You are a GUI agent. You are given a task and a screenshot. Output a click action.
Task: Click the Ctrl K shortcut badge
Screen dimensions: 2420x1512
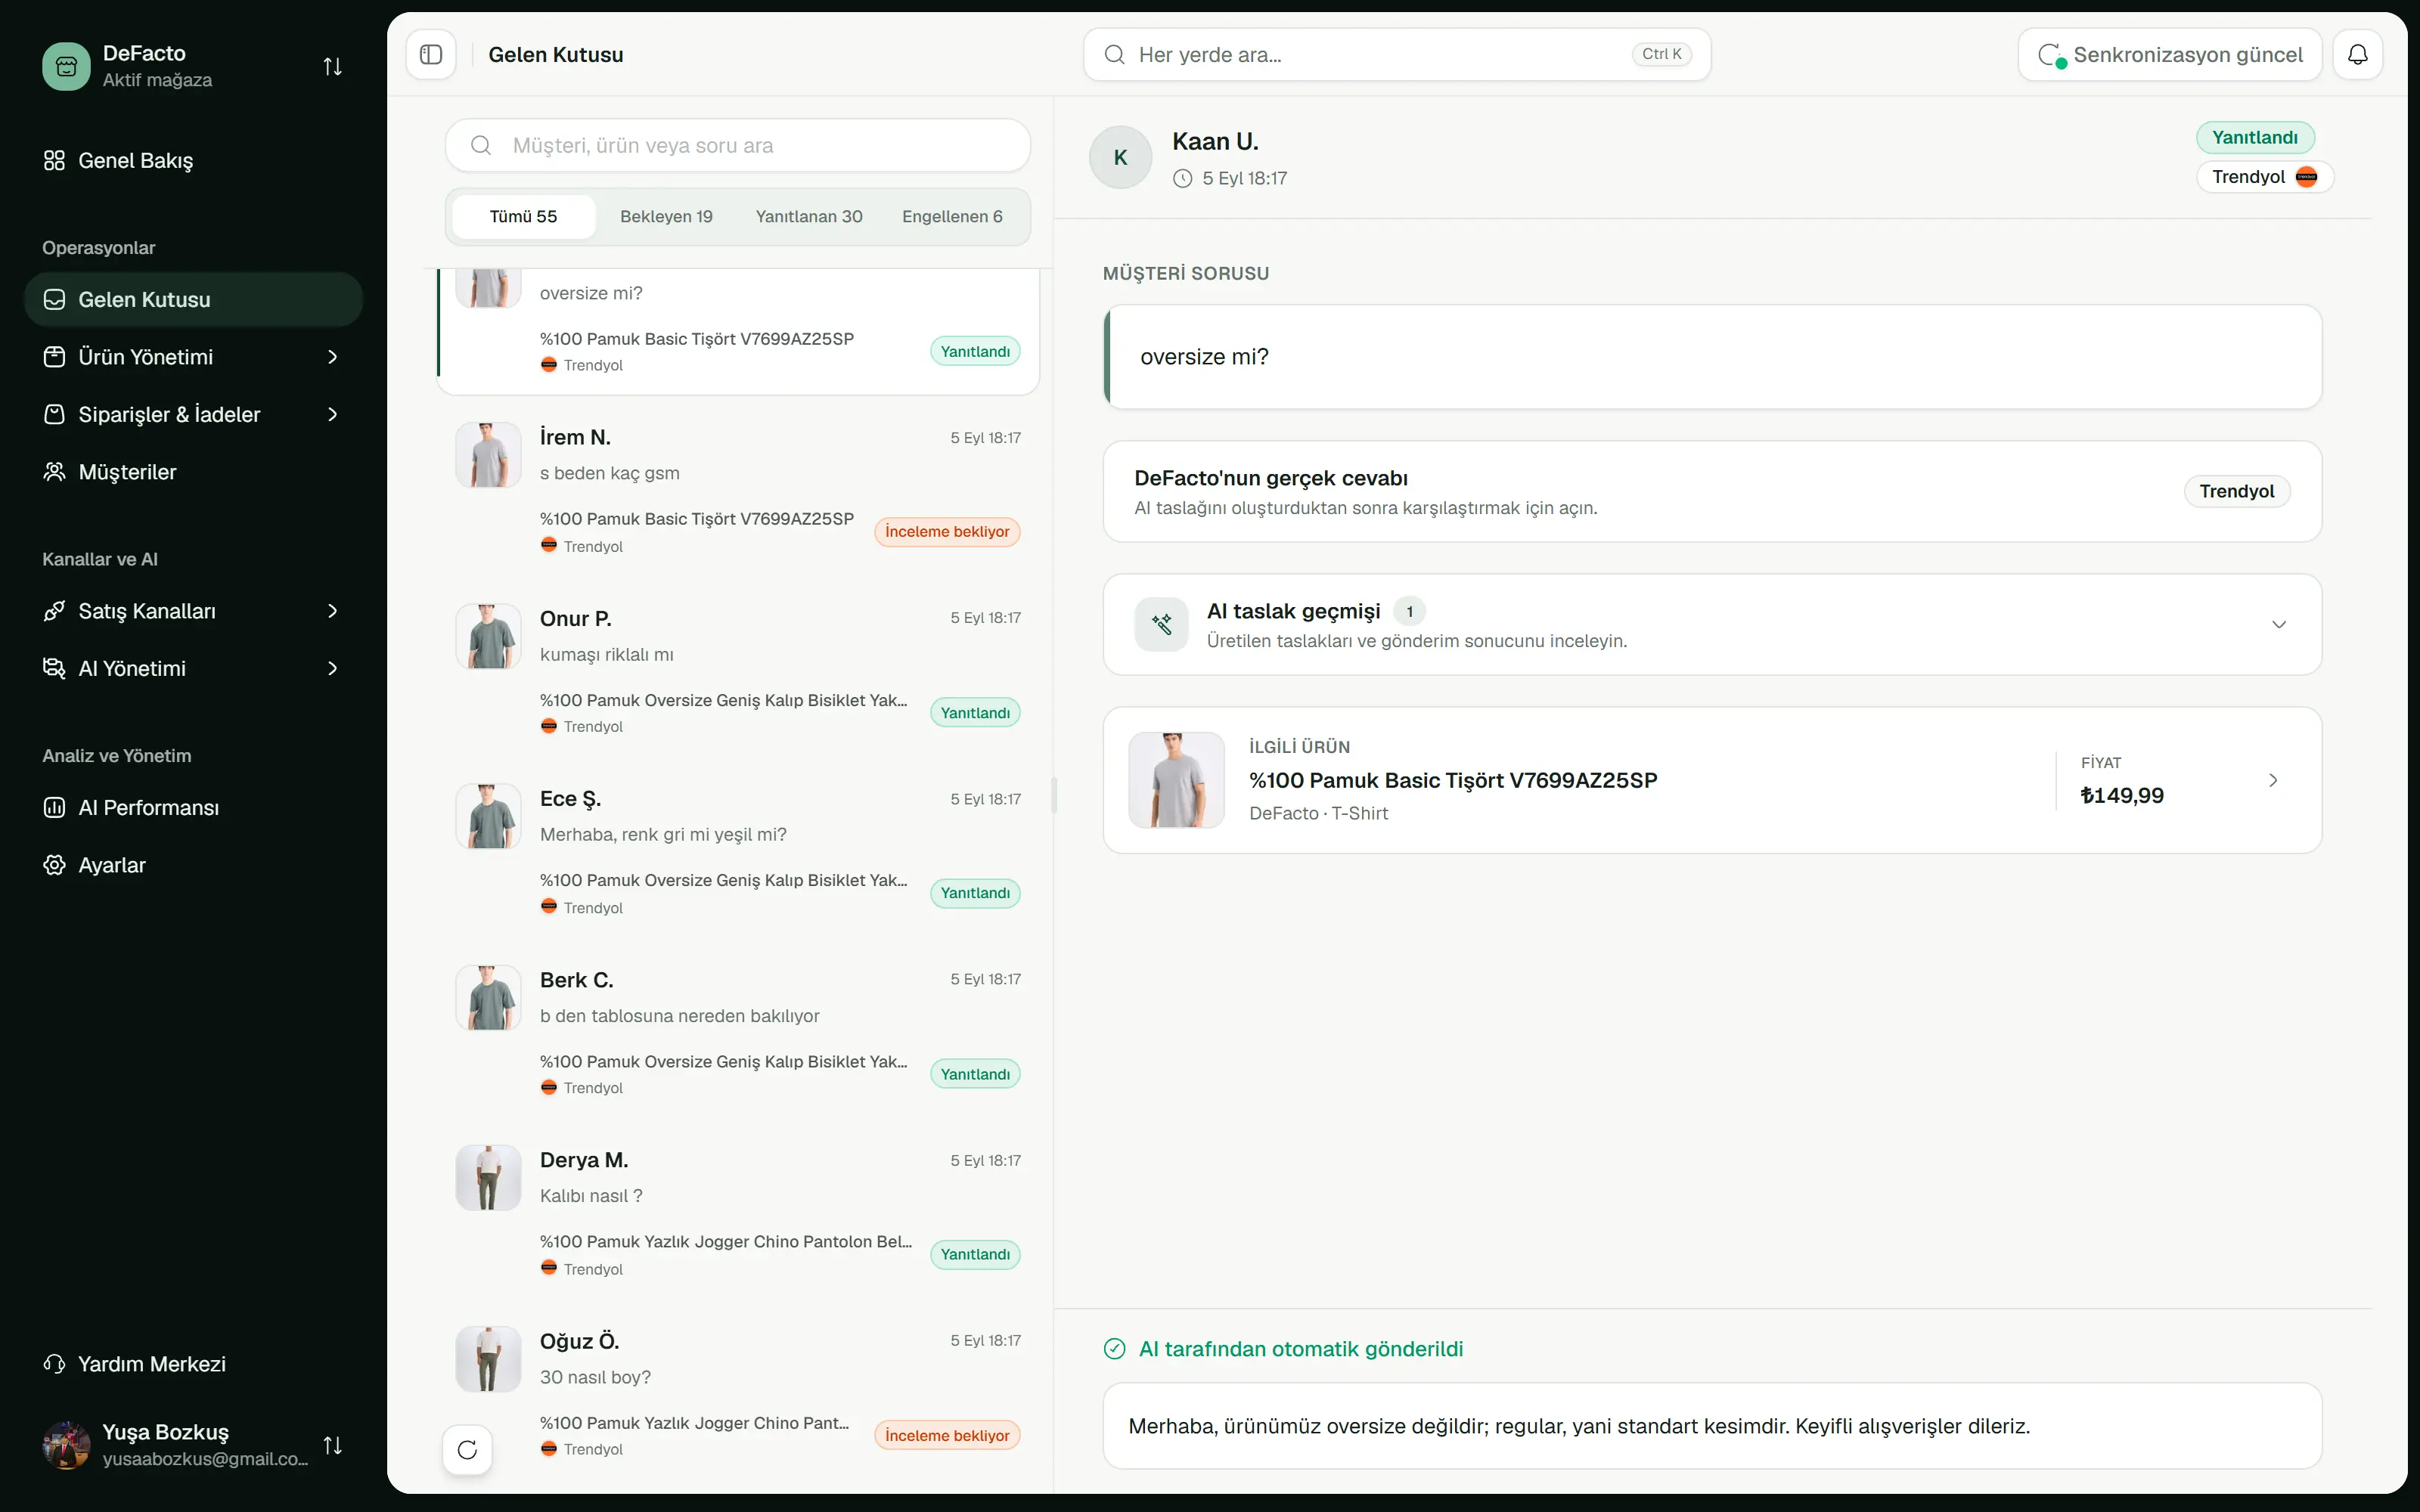point(1661,54)
